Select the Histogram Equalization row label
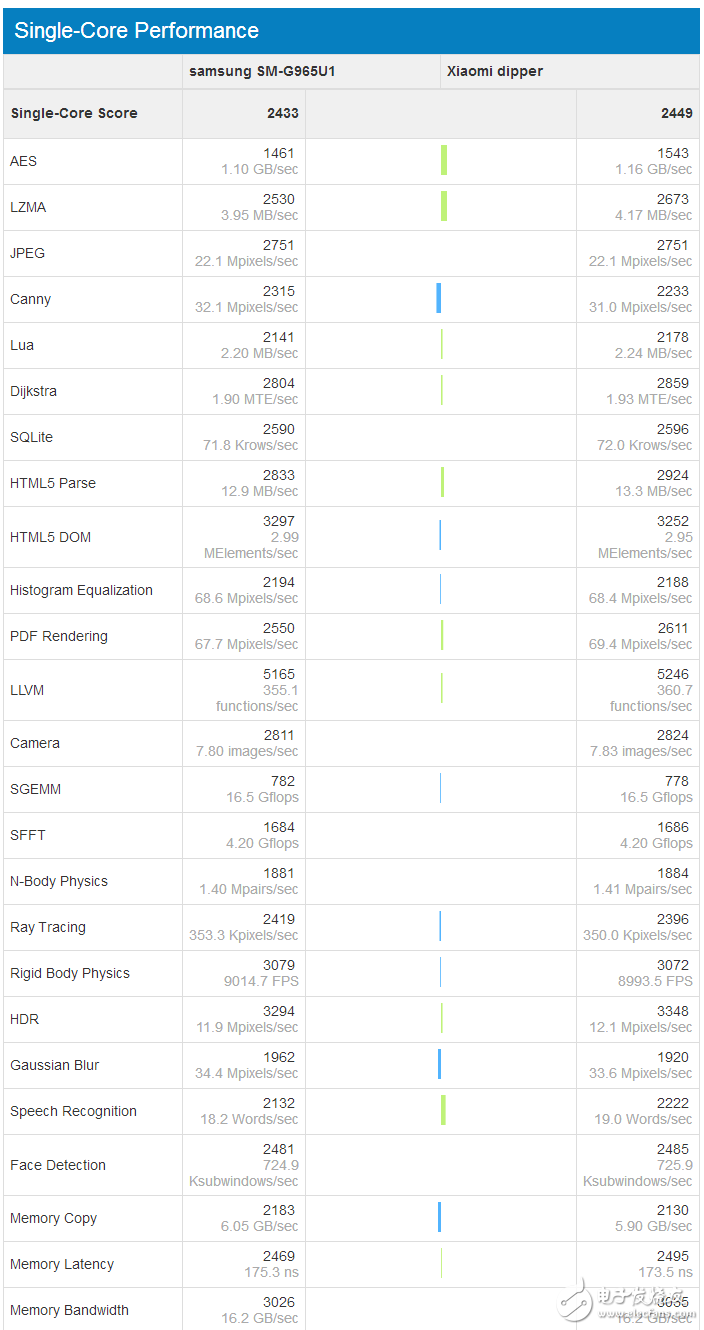 81,590
